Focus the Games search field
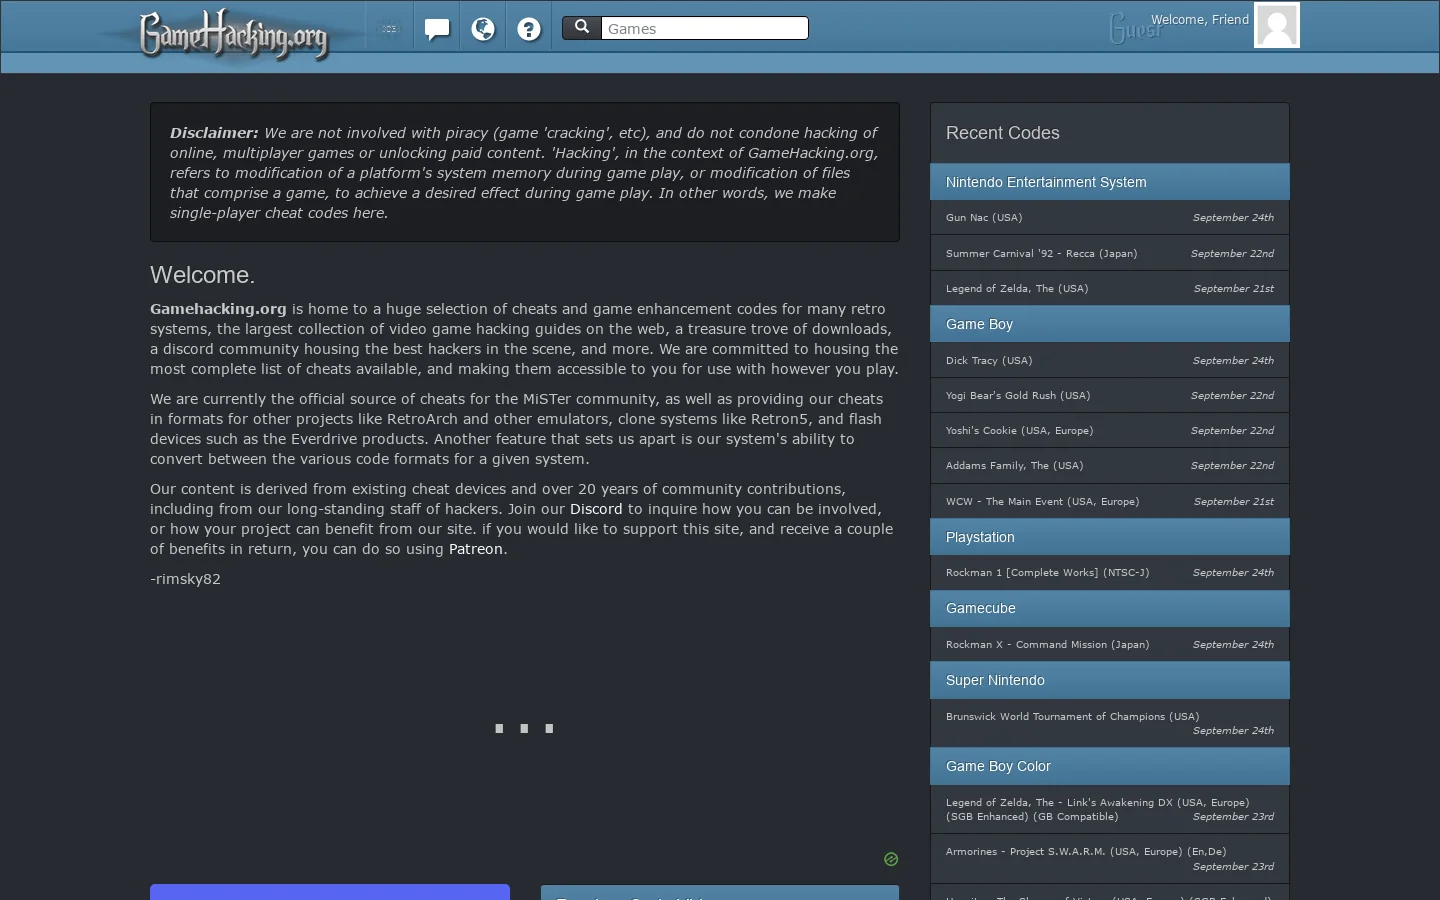 [705, 28]
